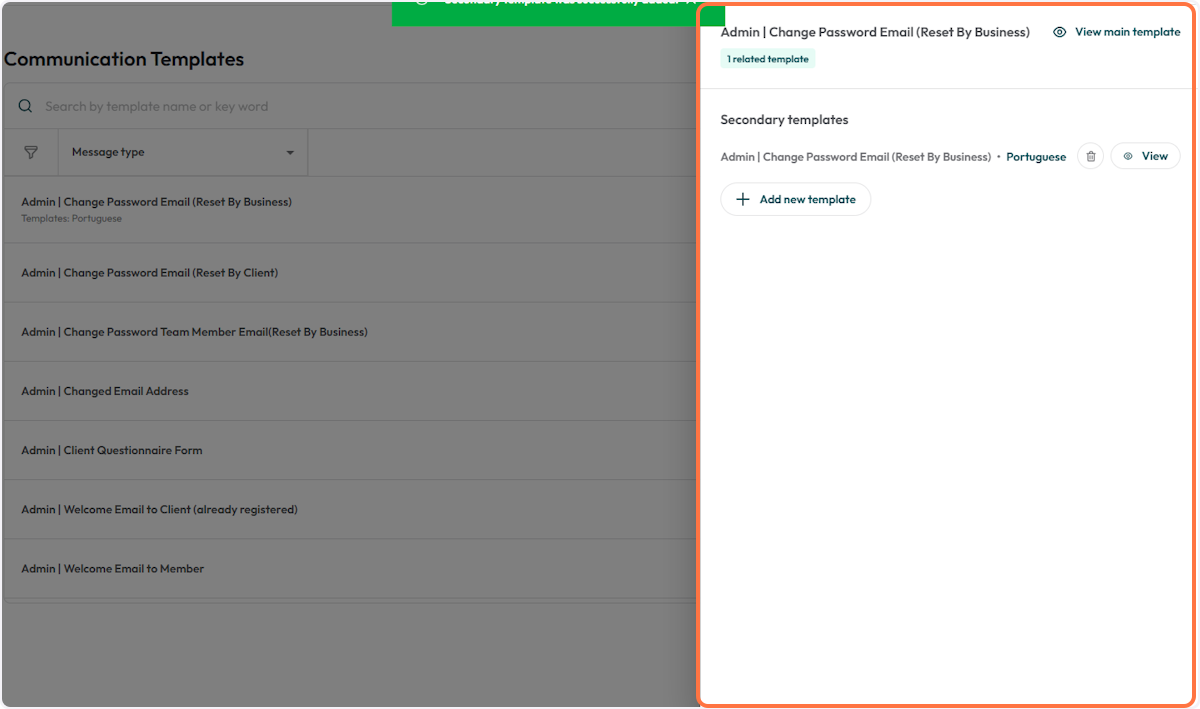Open the Message type dropdown
1200x709 pixels.
182,152
